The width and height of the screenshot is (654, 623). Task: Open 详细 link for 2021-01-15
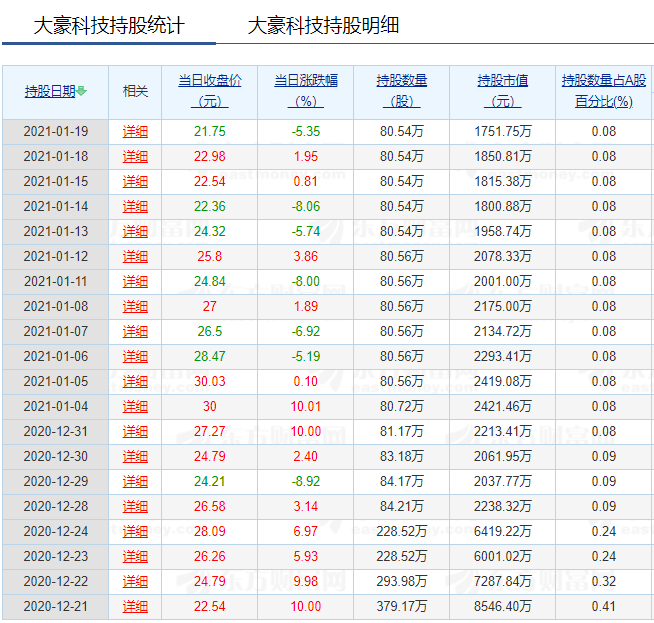click(x=135, y=182)
